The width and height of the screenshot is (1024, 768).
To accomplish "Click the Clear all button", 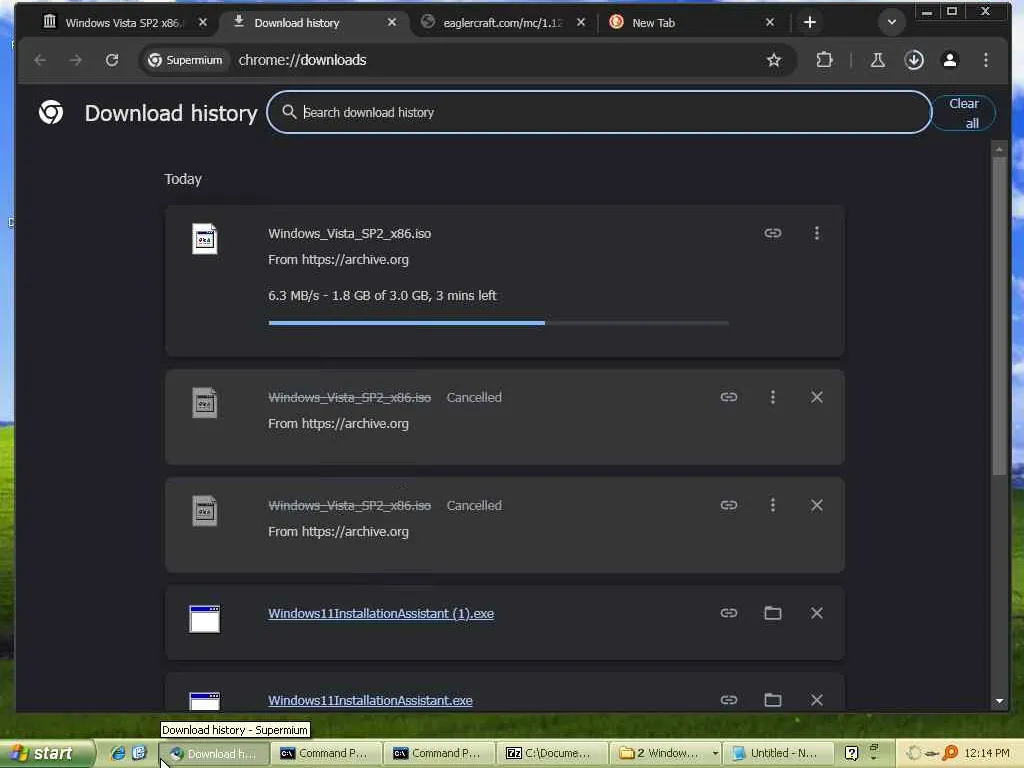I will click(963, 113).
